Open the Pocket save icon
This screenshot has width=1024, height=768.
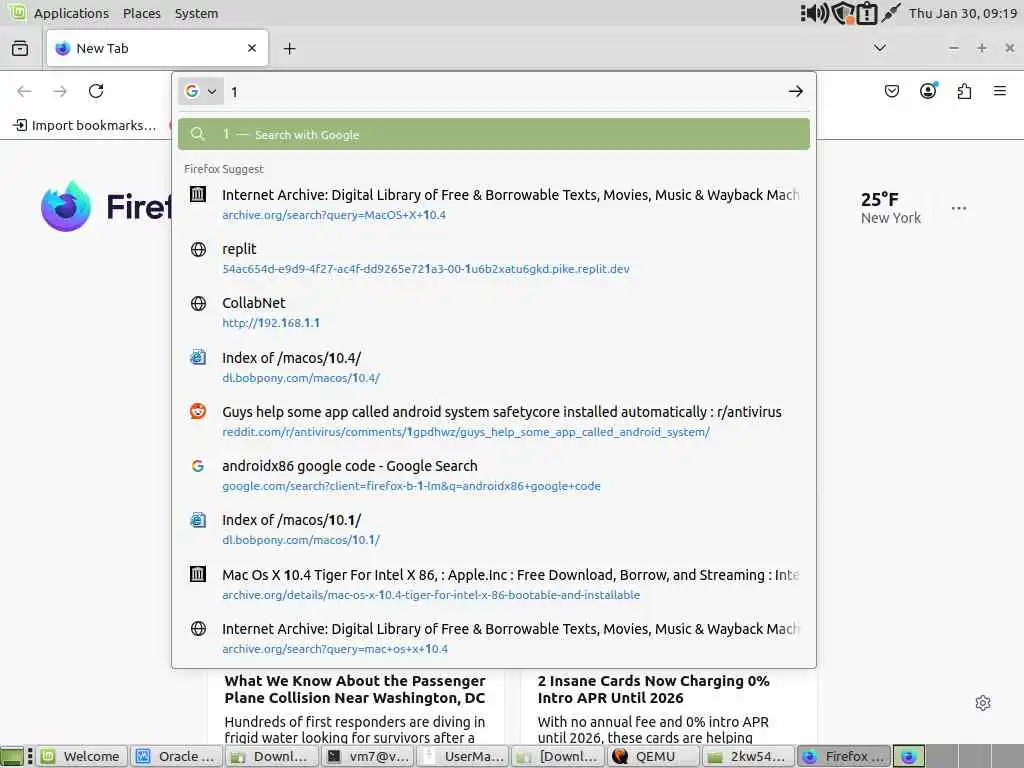(x=891, y=91)
